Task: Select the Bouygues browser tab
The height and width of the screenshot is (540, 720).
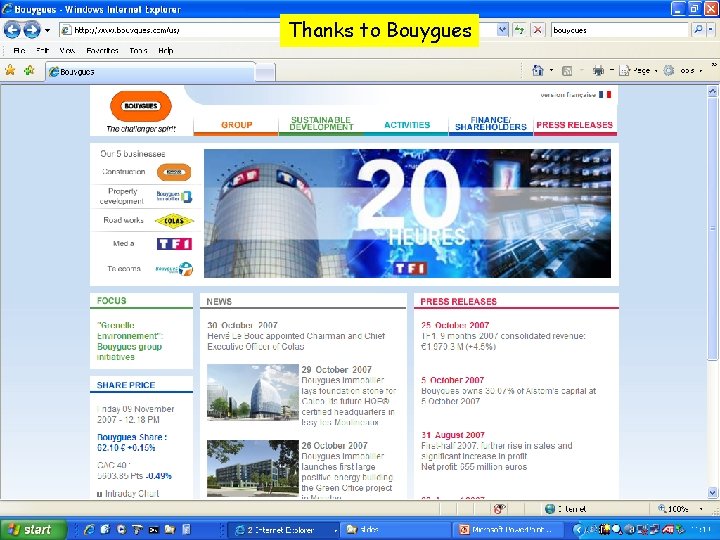Action: click(150, 72)
